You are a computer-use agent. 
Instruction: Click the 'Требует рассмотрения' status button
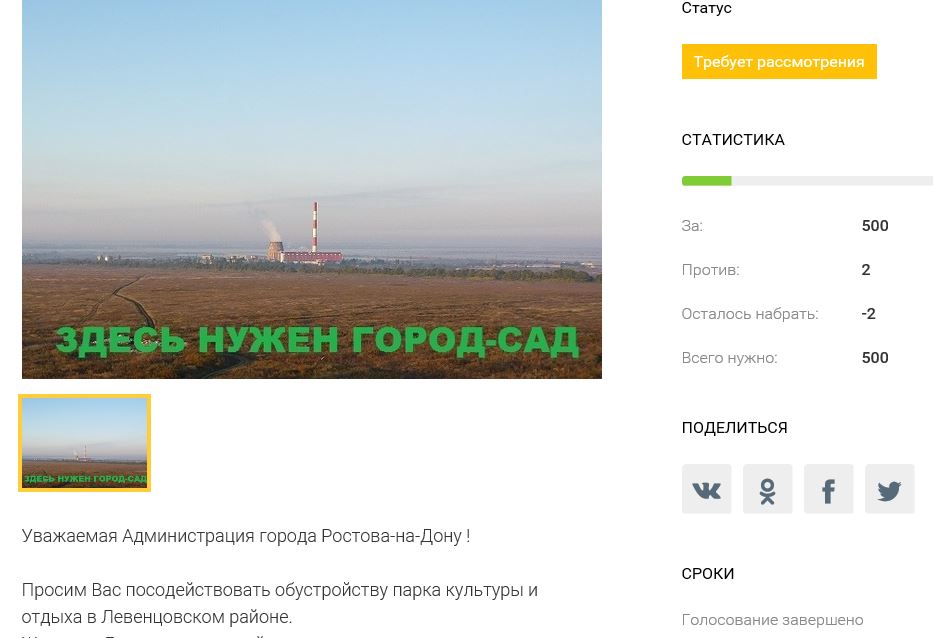coord(779,61)
